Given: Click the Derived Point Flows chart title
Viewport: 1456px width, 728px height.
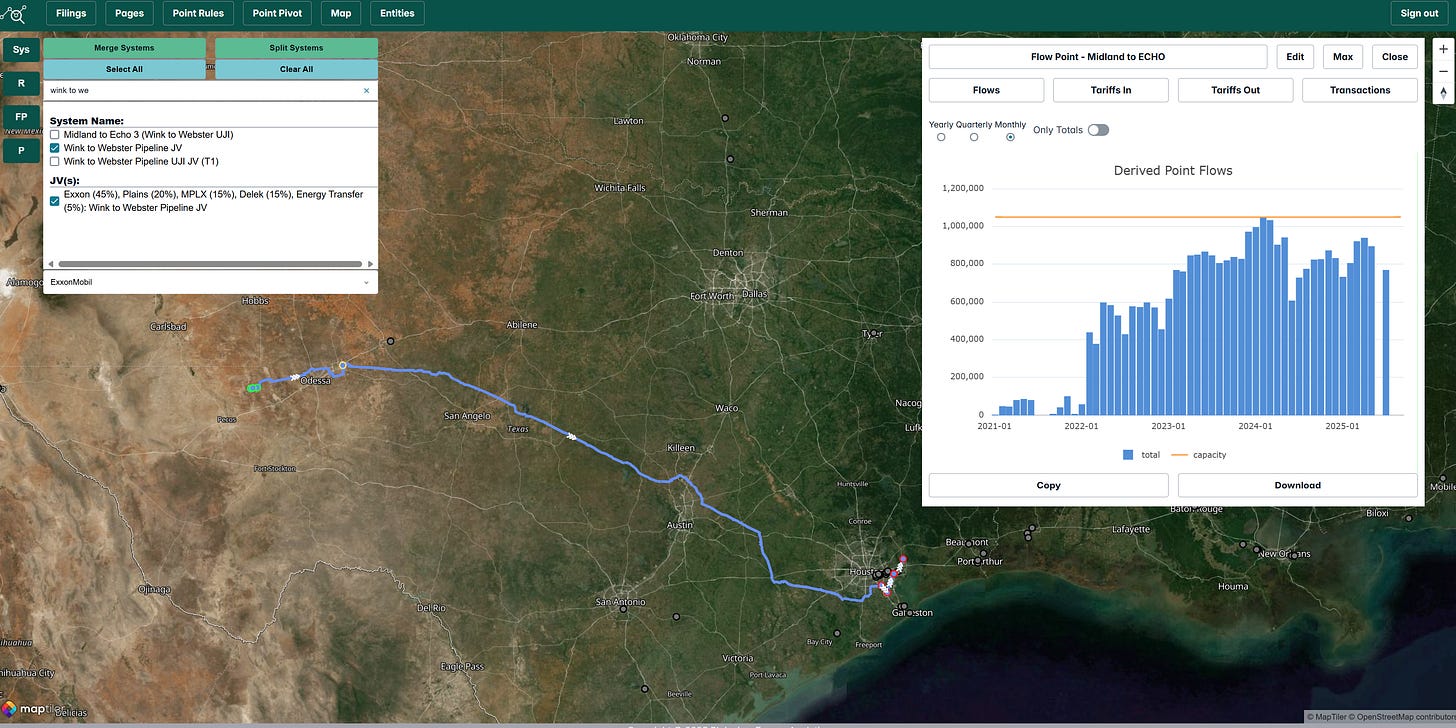Looking at the screenshot, I should click(1173, 170).
